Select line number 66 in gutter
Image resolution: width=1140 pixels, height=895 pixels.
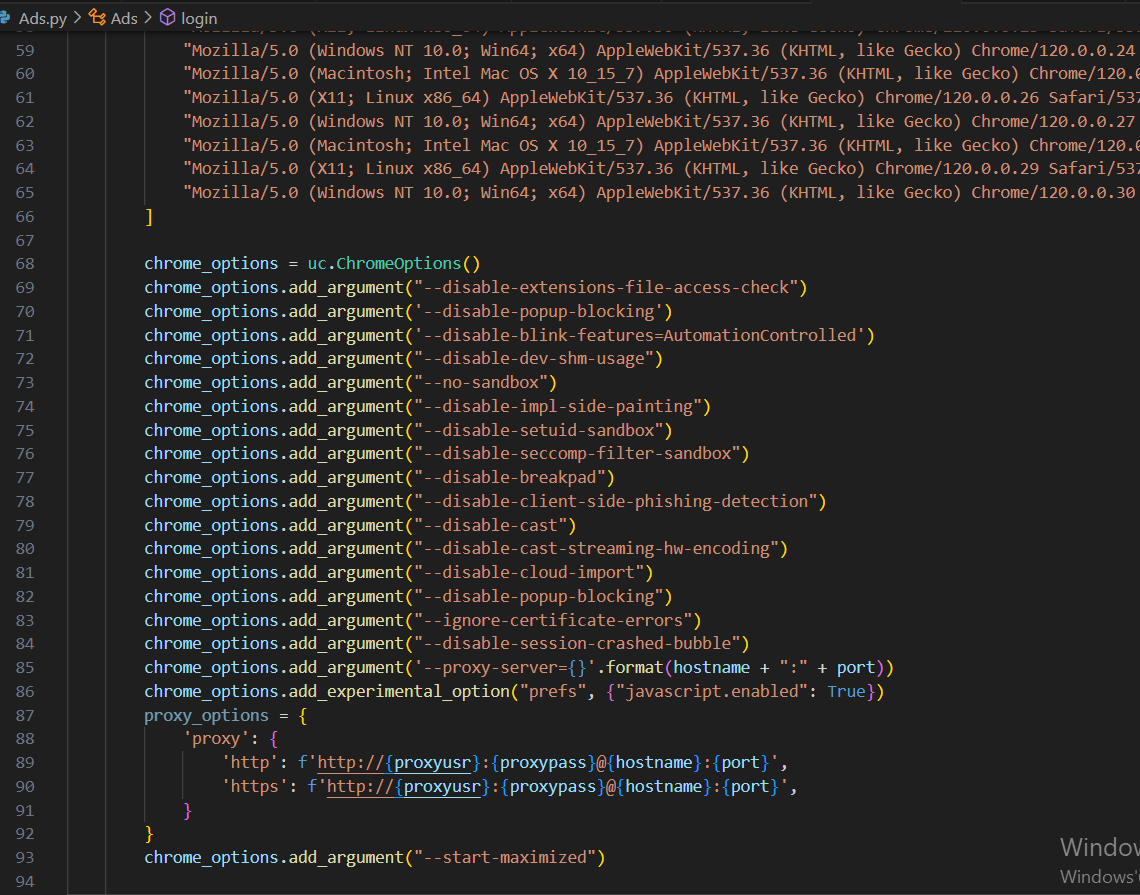coord(25,217)
